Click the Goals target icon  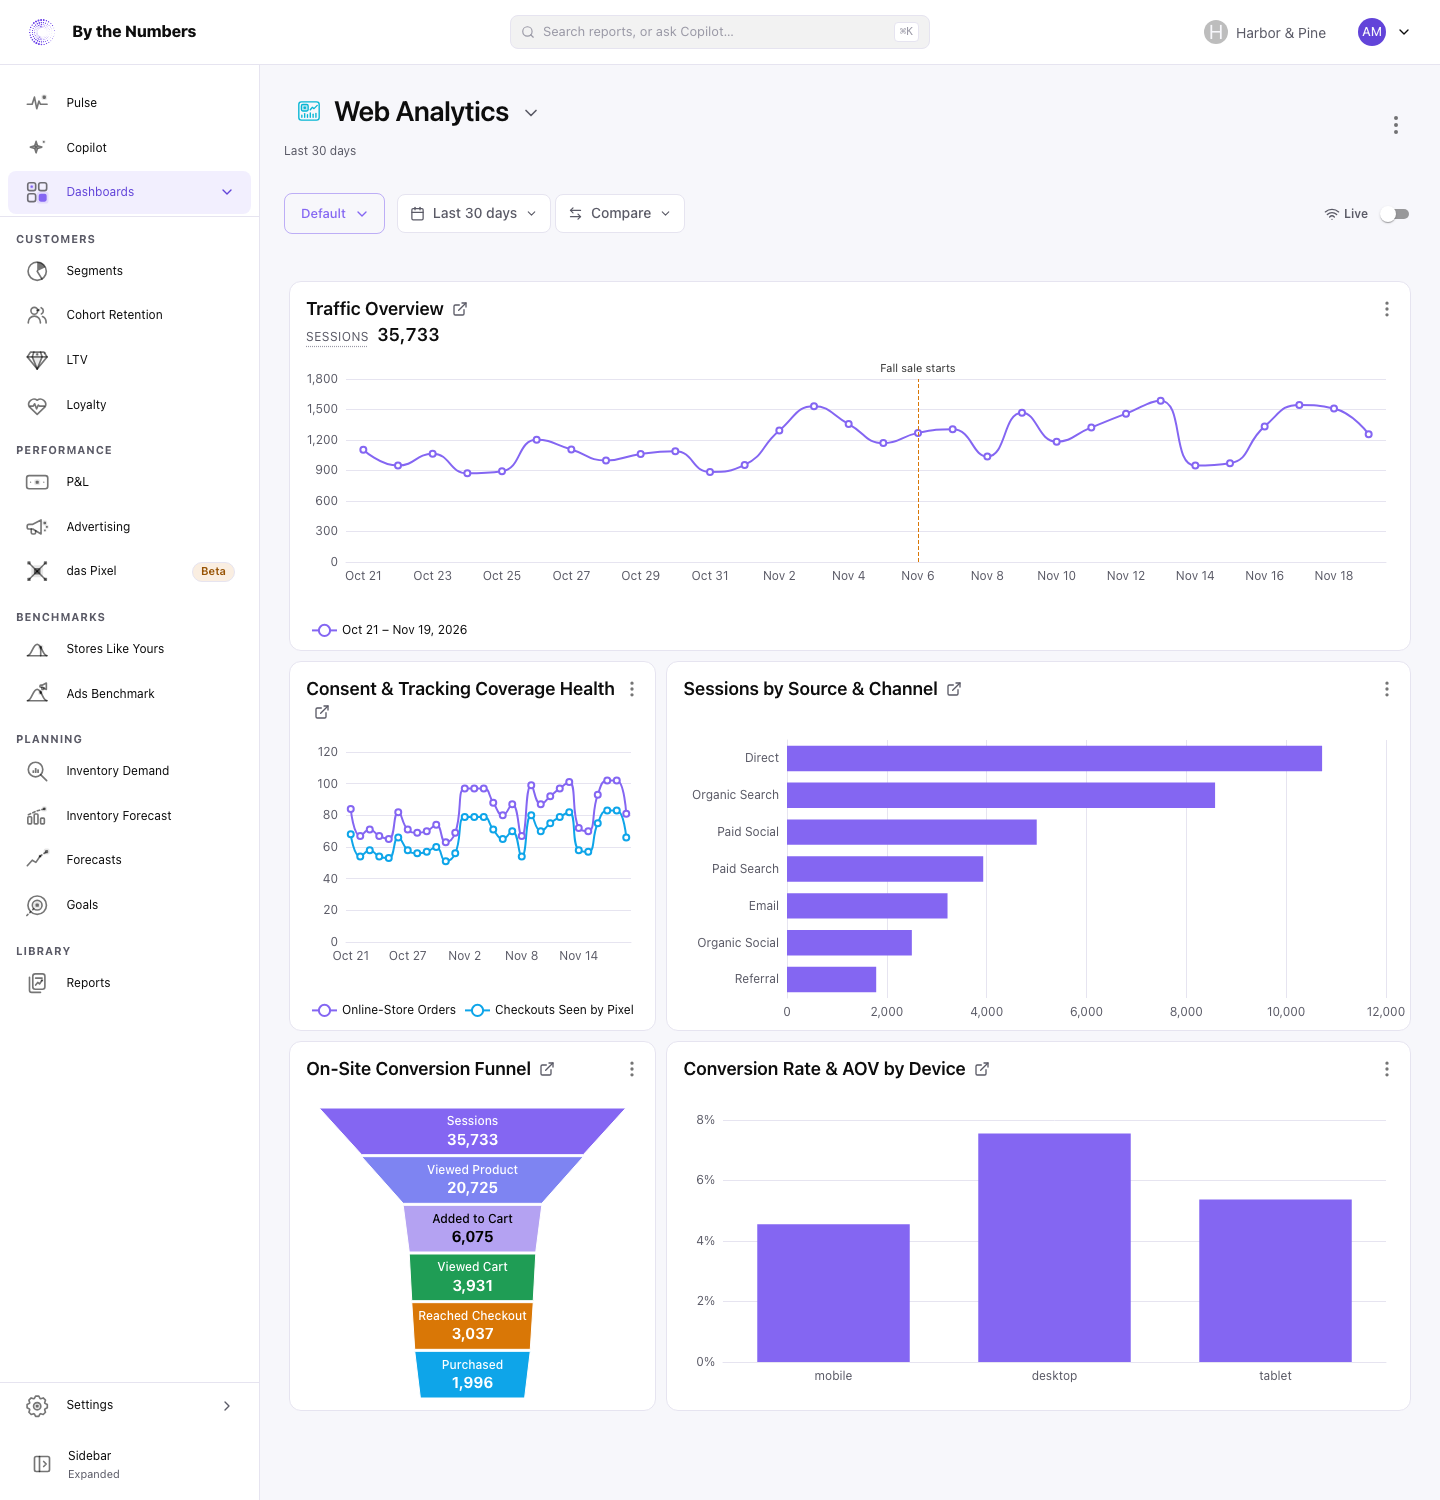pos(37,905)
